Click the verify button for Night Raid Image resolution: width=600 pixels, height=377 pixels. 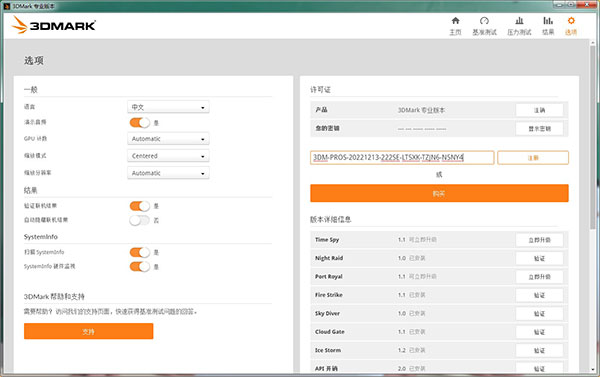tap(539, 258)
